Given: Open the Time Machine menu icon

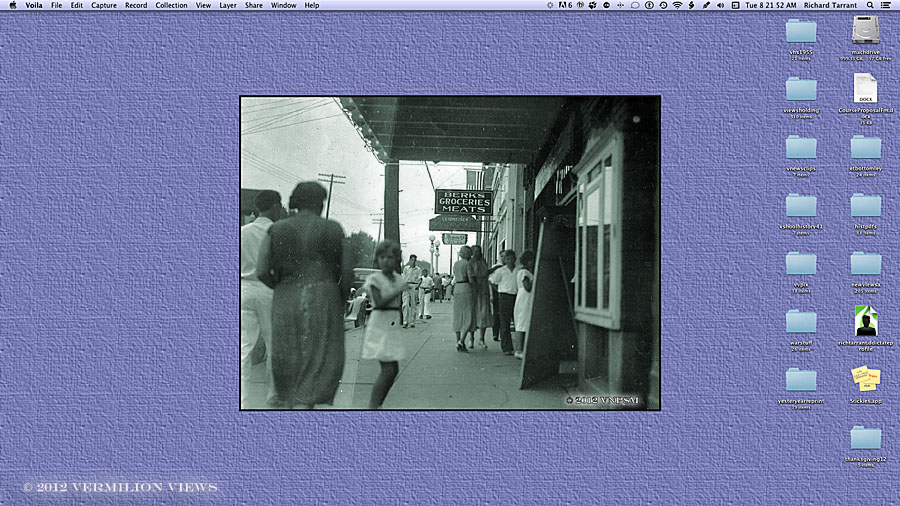Looking at the screenshot, I should [663, 5].
